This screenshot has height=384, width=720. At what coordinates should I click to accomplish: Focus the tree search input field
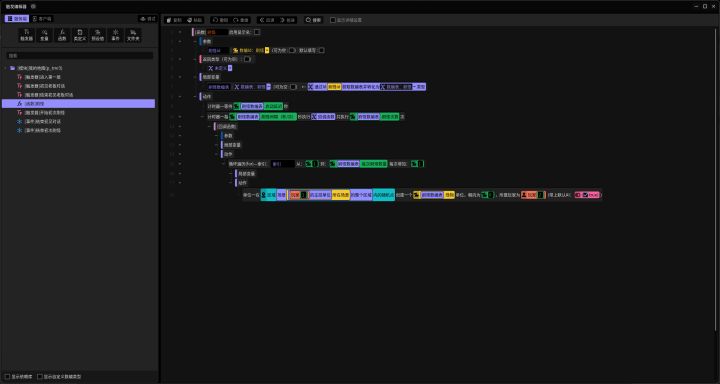tap(79, 56)
